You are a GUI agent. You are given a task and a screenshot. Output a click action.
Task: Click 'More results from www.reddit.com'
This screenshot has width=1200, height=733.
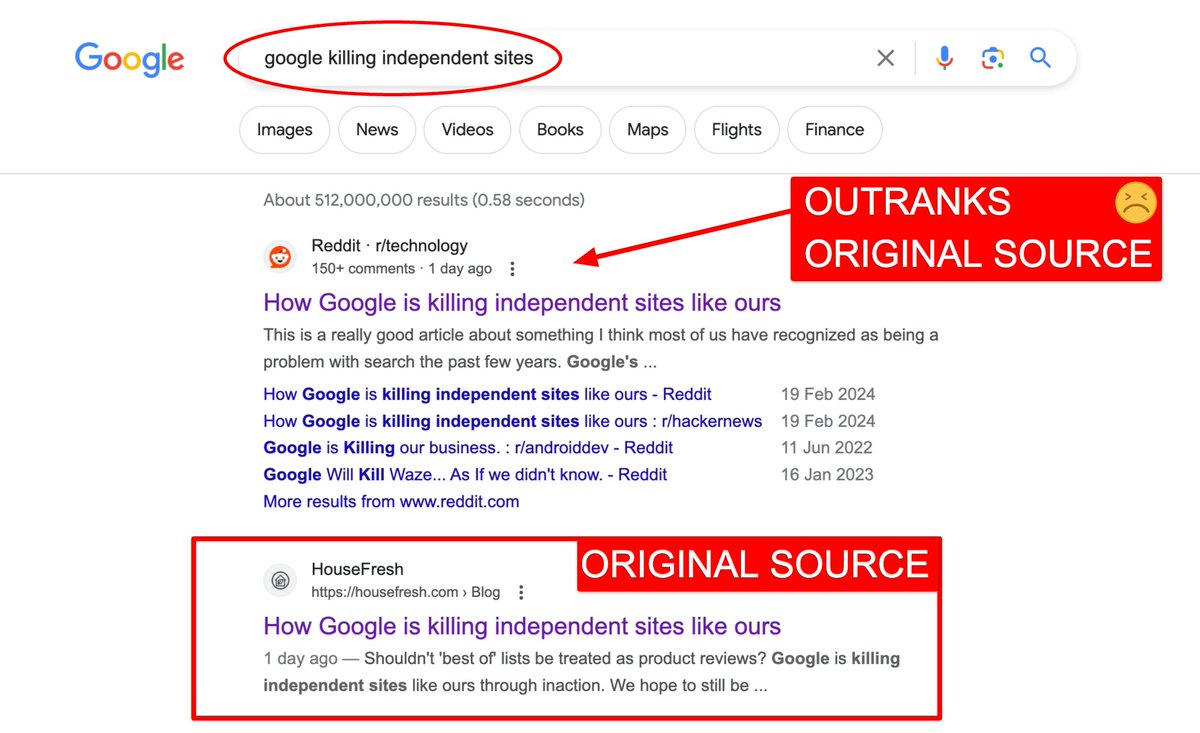coord(391,501)
